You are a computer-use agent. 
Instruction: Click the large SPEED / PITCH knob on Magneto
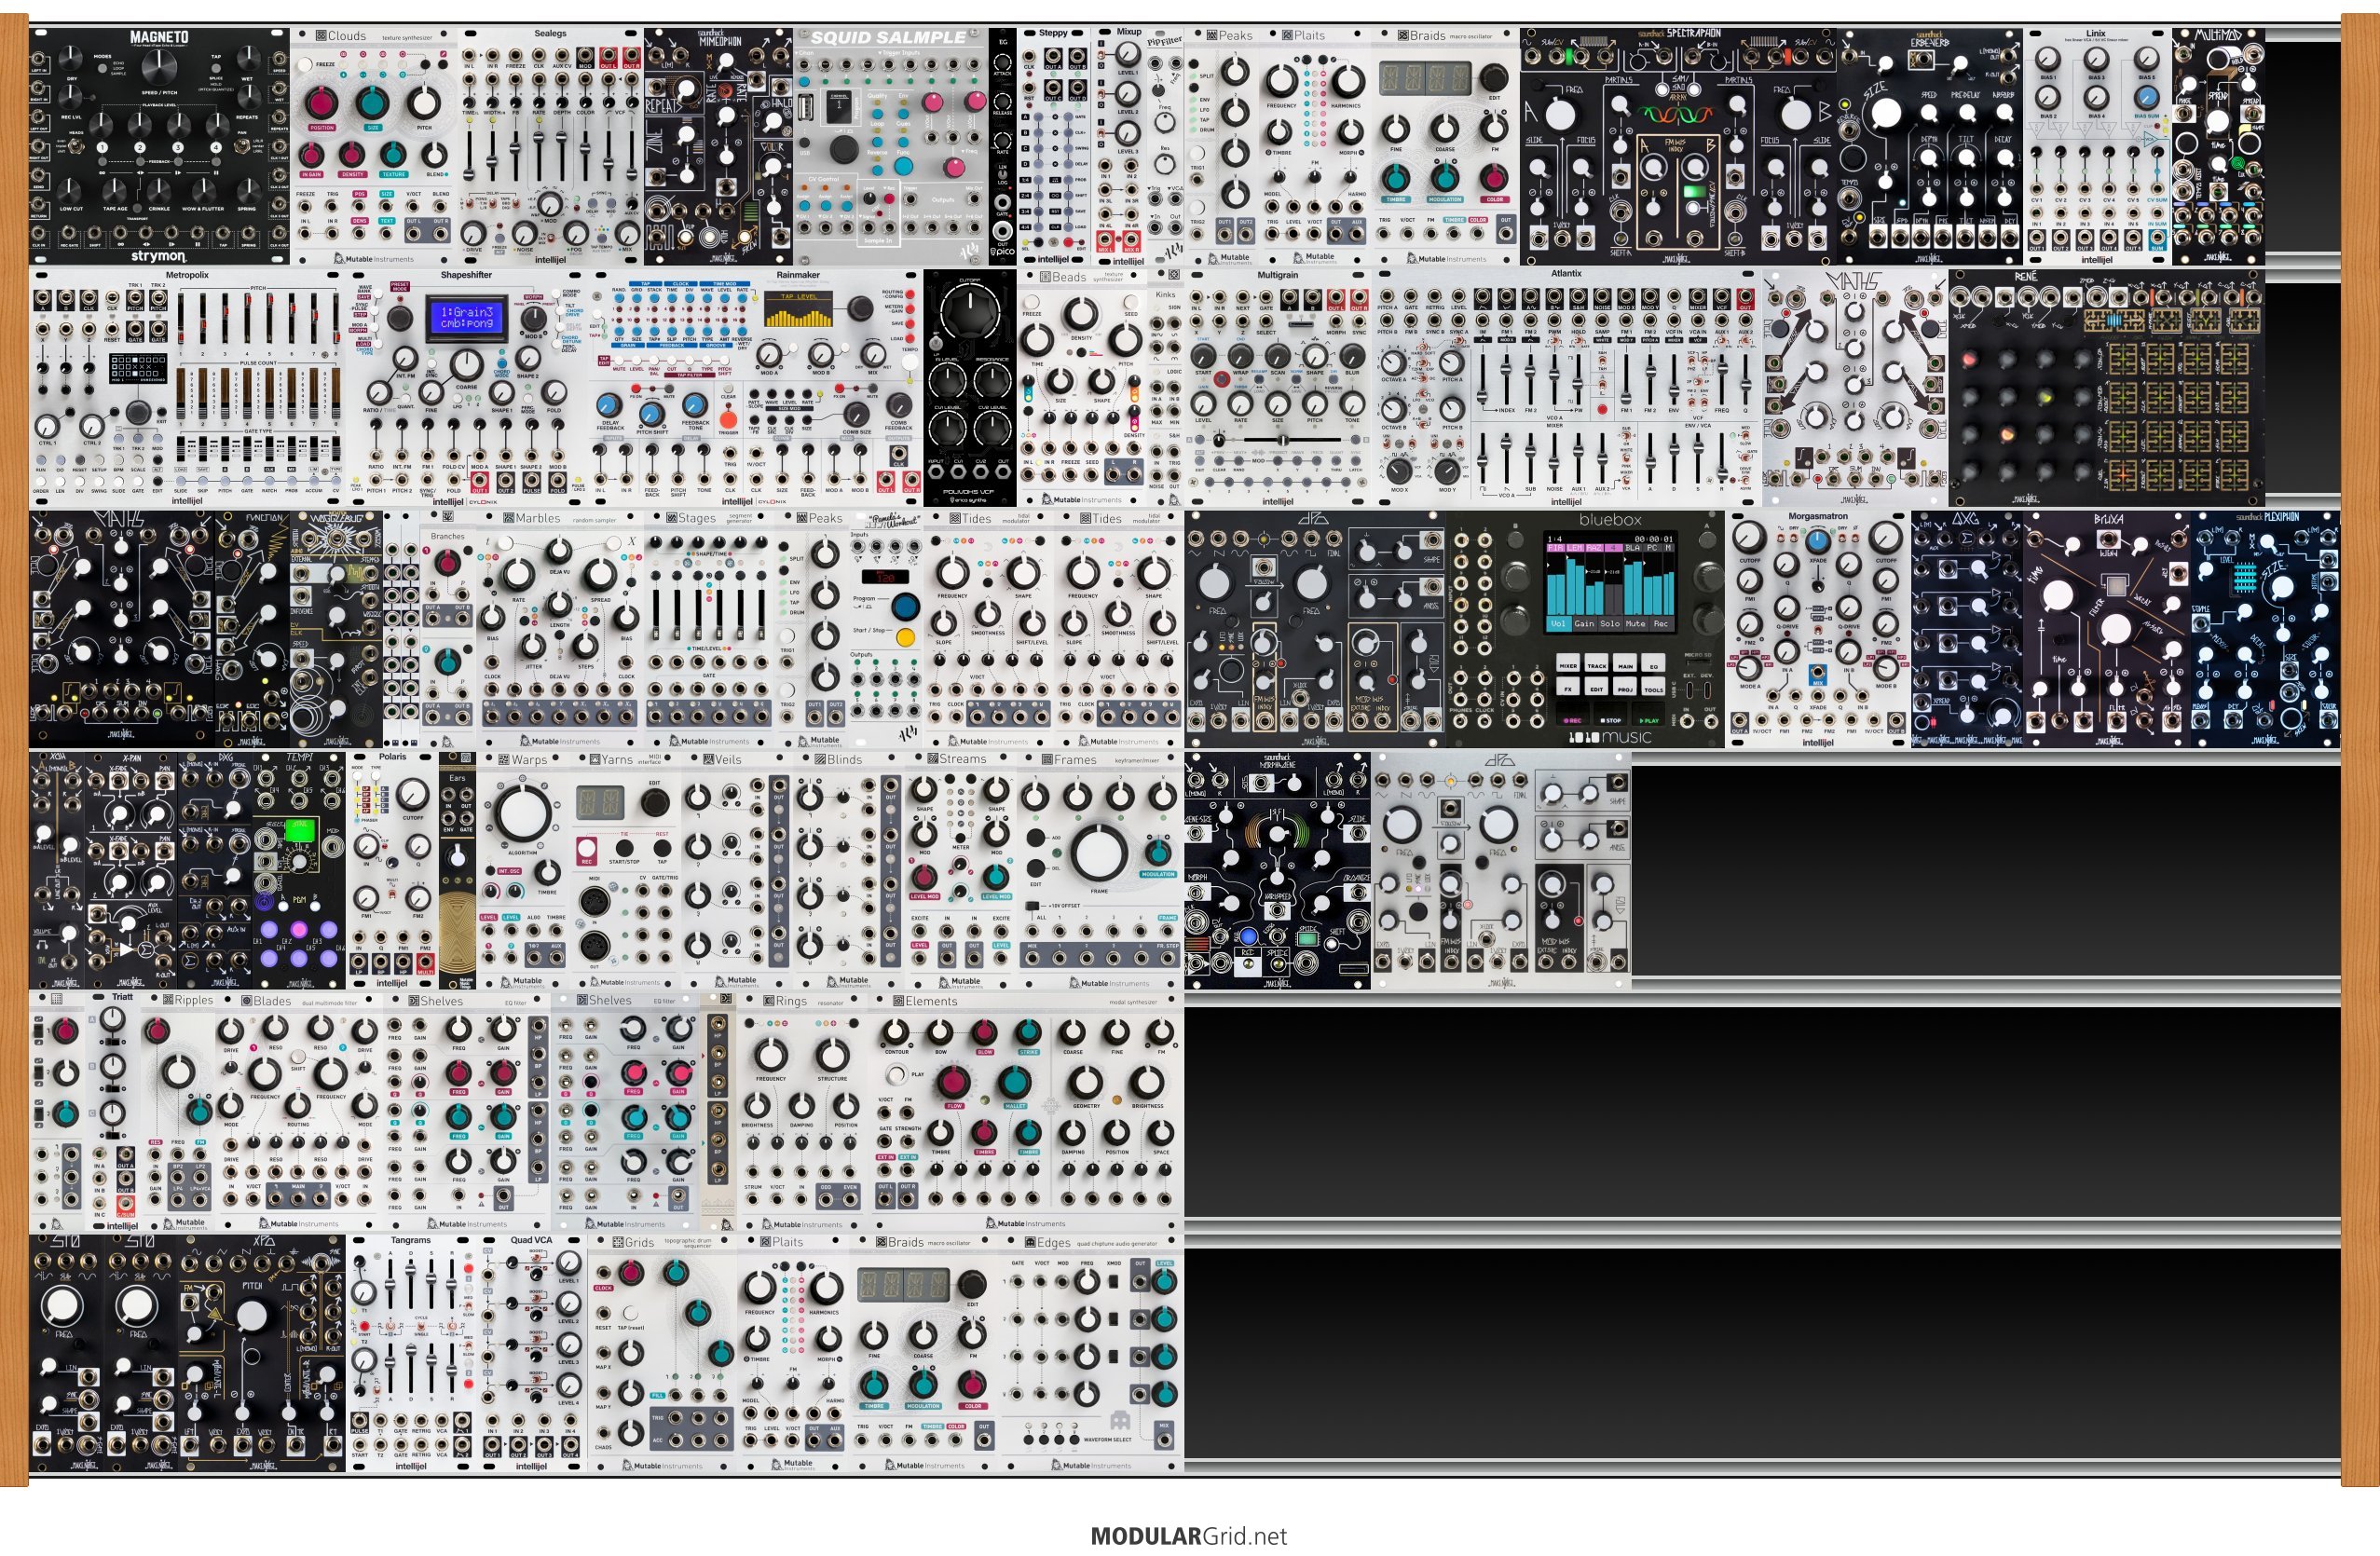tap(159, 66)
